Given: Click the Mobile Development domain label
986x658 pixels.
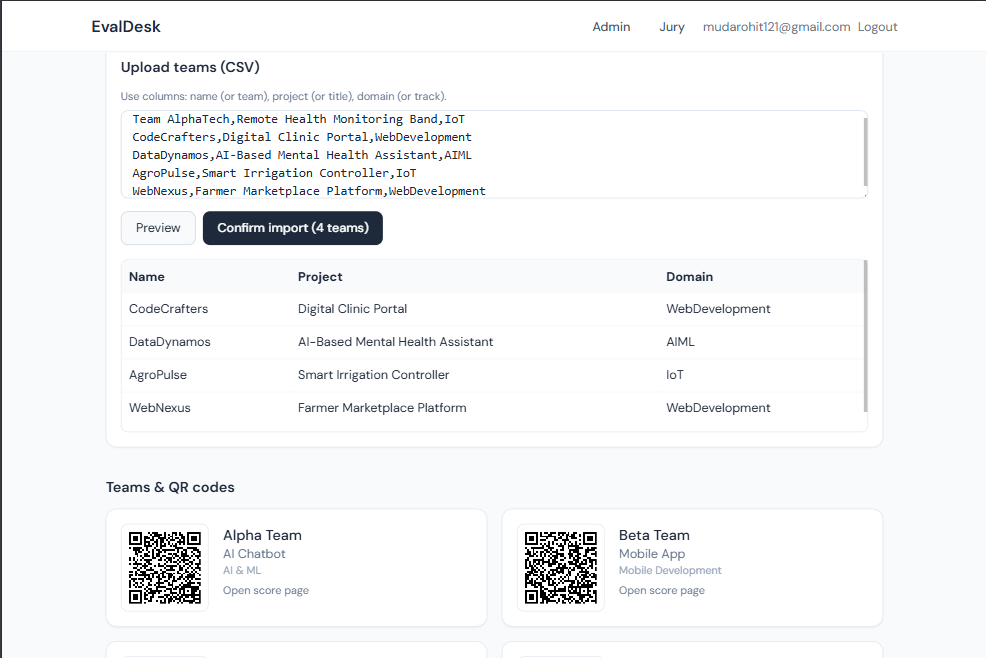Looking at the screenshot, I should [670, 571].
